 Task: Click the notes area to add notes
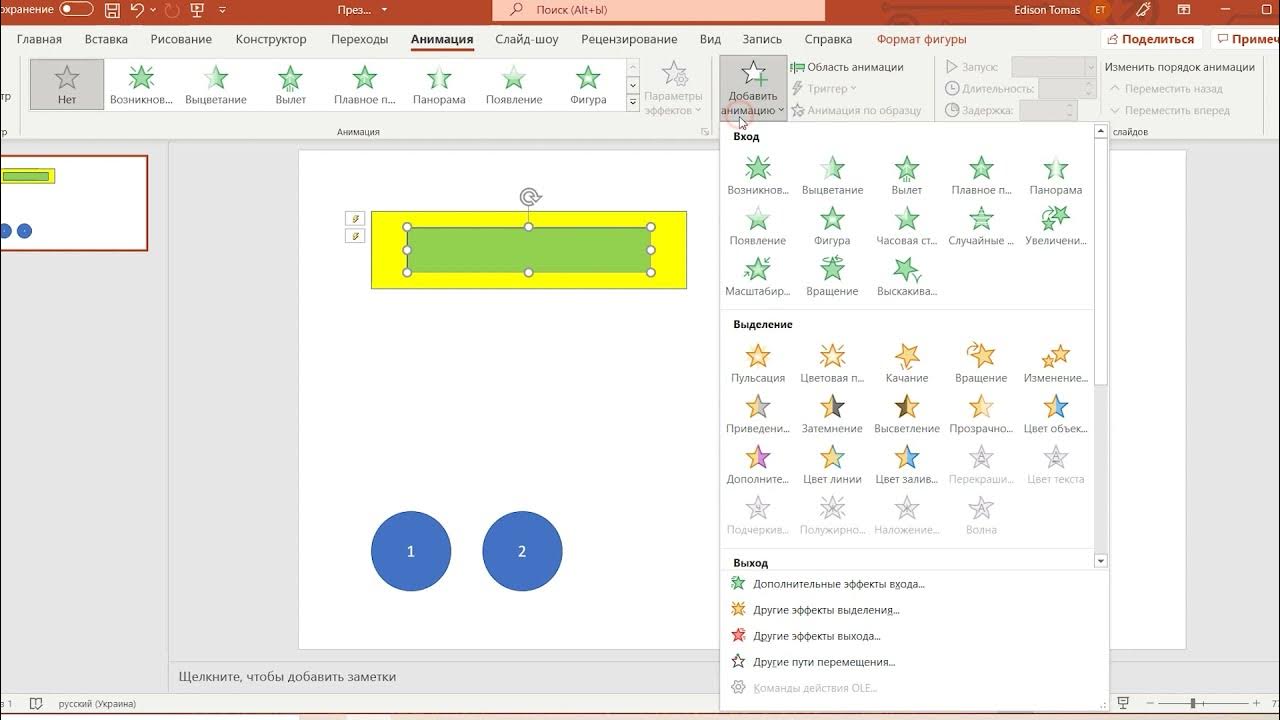(x=287, y=677)
